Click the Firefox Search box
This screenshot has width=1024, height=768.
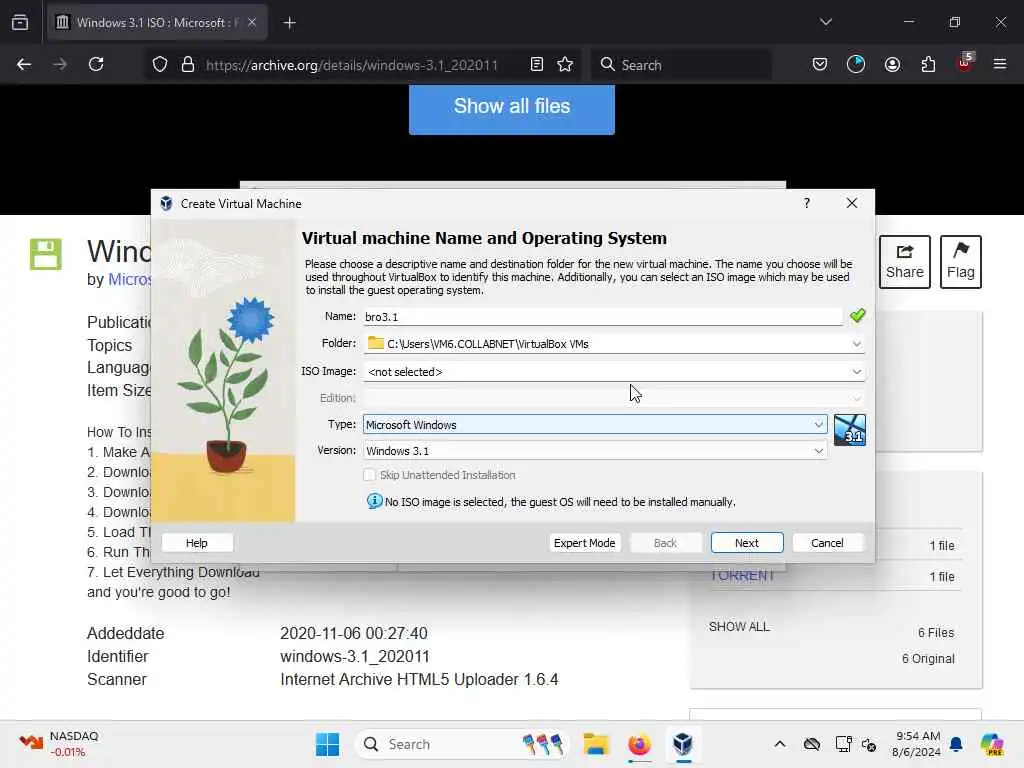(x=681, y=65)
